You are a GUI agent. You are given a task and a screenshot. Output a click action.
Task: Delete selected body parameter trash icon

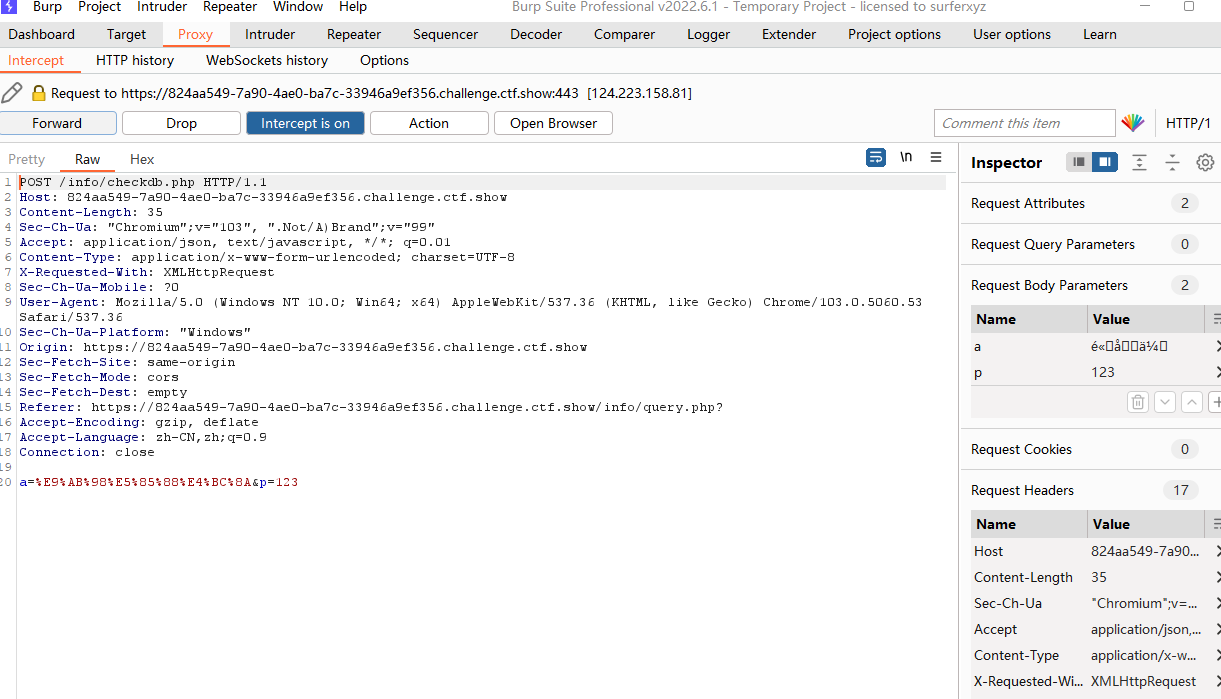click(1138, 402)
